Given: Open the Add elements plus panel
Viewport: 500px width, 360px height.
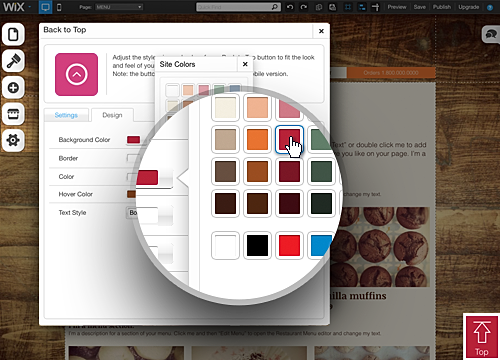Looking at the screenshot, I should pos(13,88).
